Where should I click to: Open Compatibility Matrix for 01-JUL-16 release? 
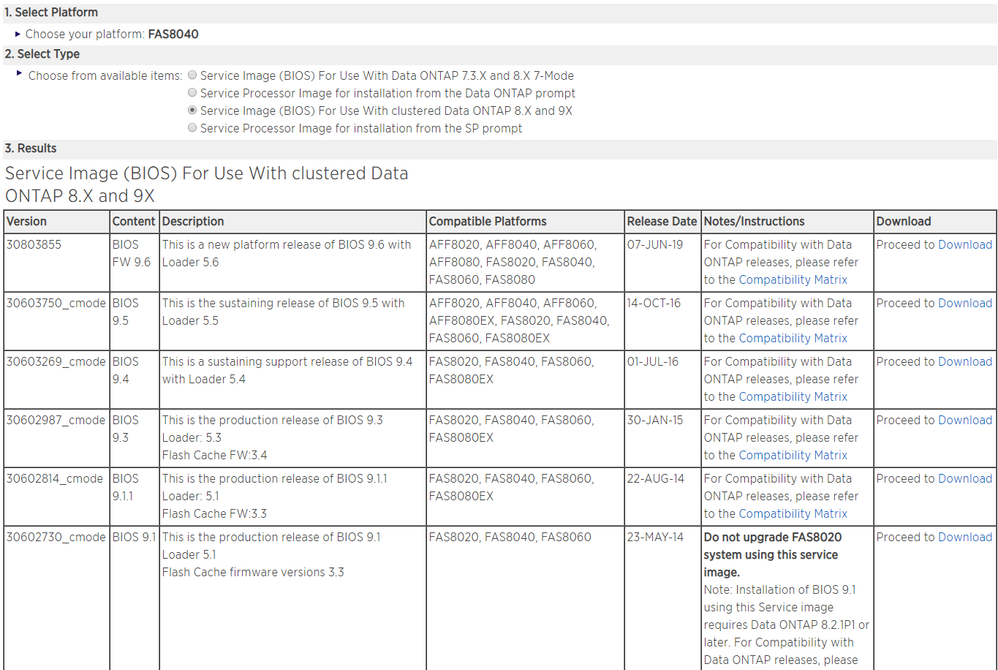coord(792,397)
